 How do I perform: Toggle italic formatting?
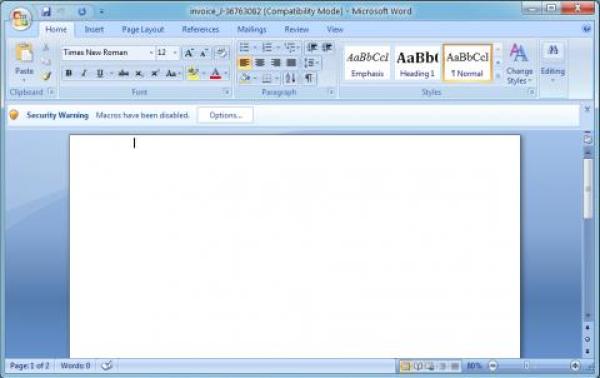[84, 73]
